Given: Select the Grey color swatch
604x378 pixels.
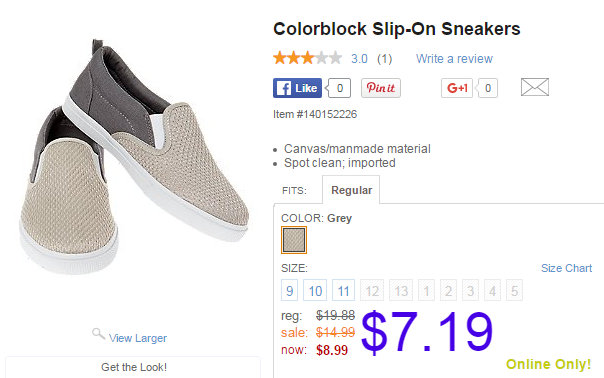Looking at the screenshot, I should (x=294, y=240).
